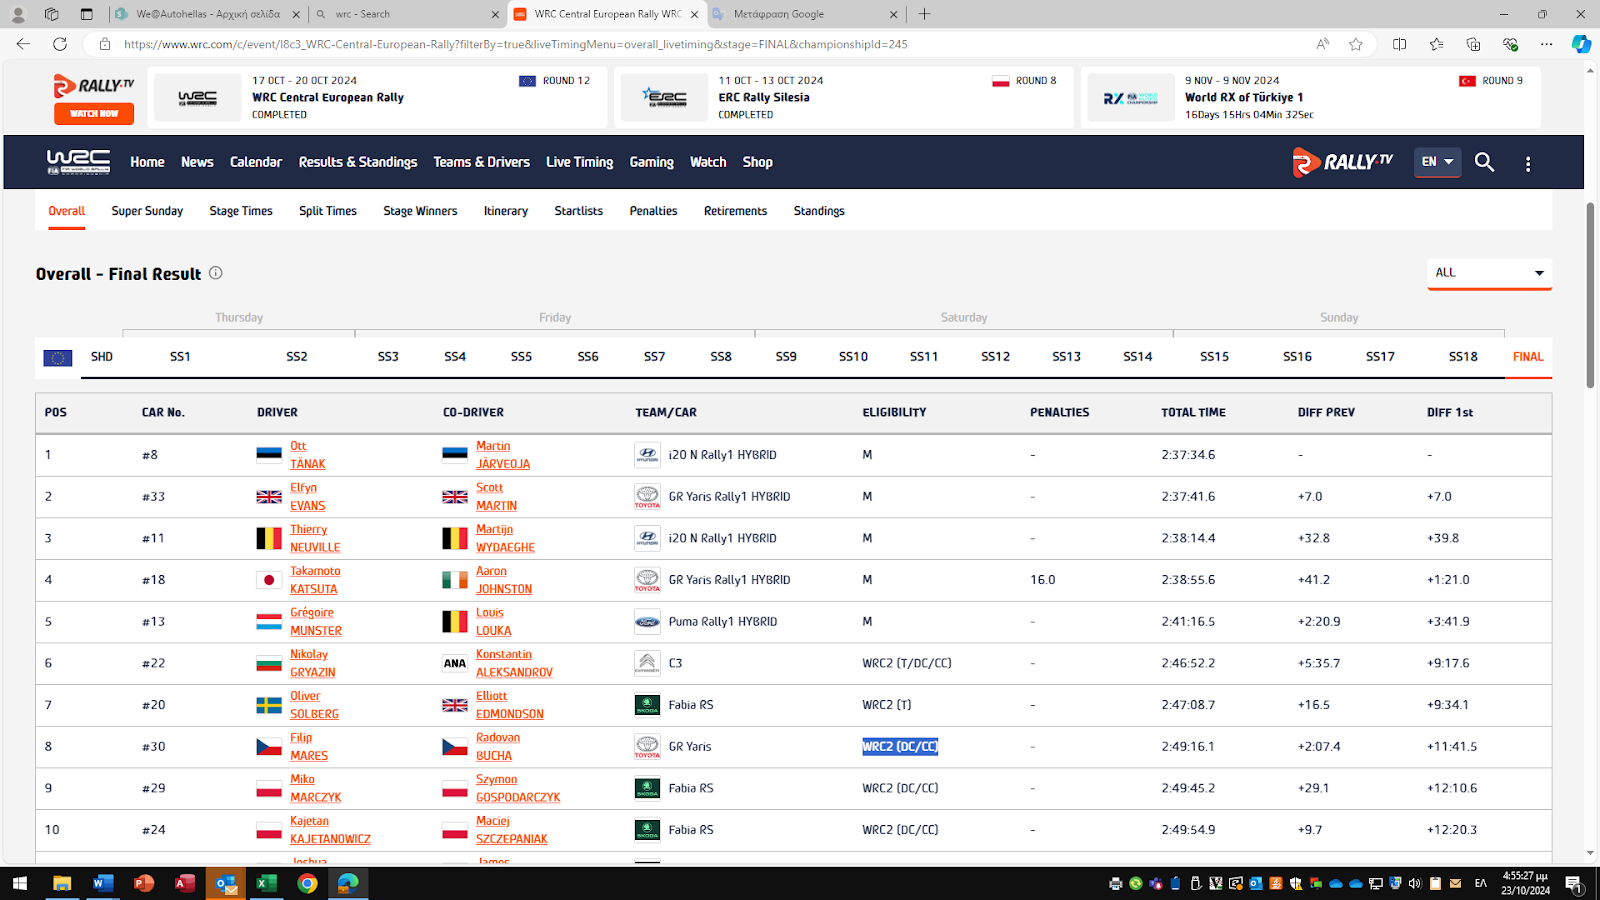Image resolution: width=1600 pixels, height=900 pixels.
Task: Open Excel from the Windows taskbar
Action: tap(266, 883)
